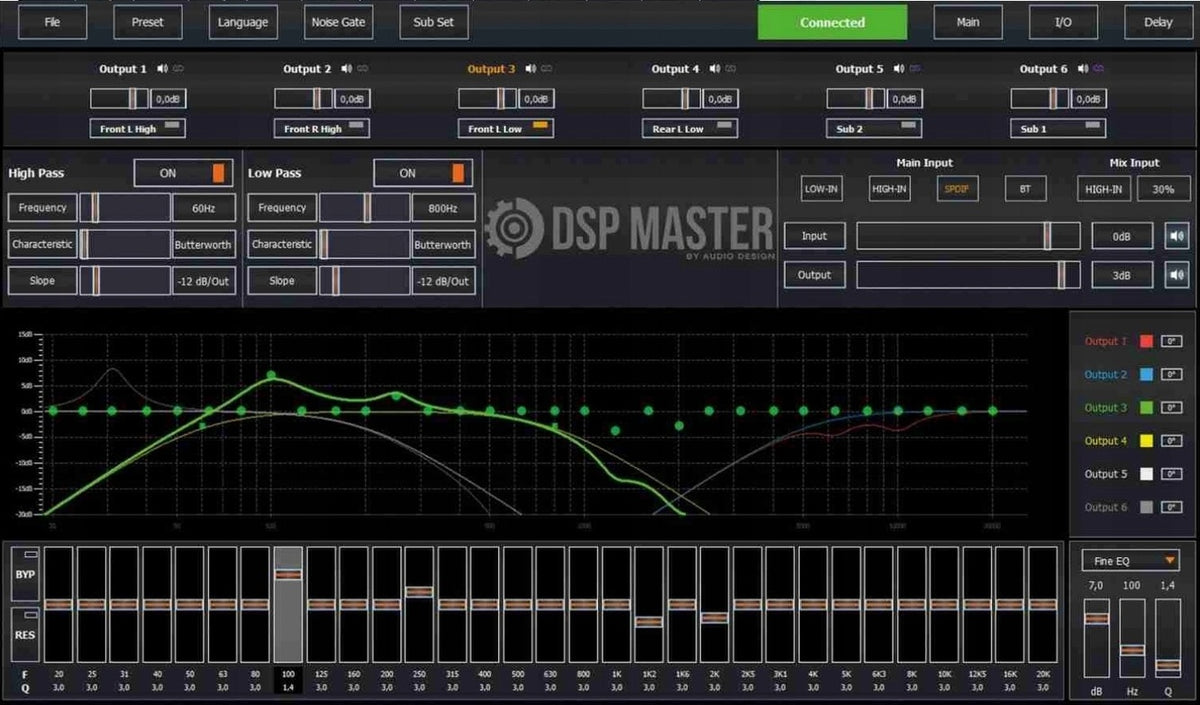Viewport: 1200px width, 705px height.
Task: Mute Output 1 with its speaker icon
Action: 162,69
